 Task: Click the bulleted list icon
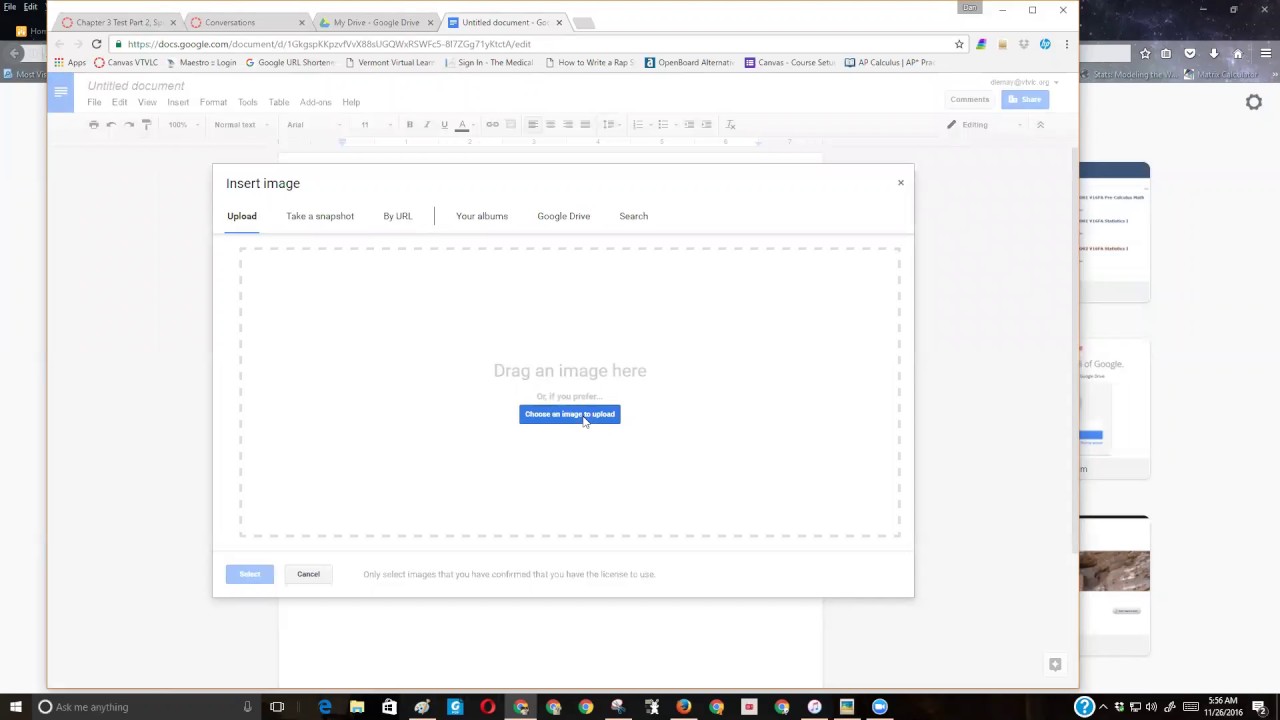click(x=664, y=125)
